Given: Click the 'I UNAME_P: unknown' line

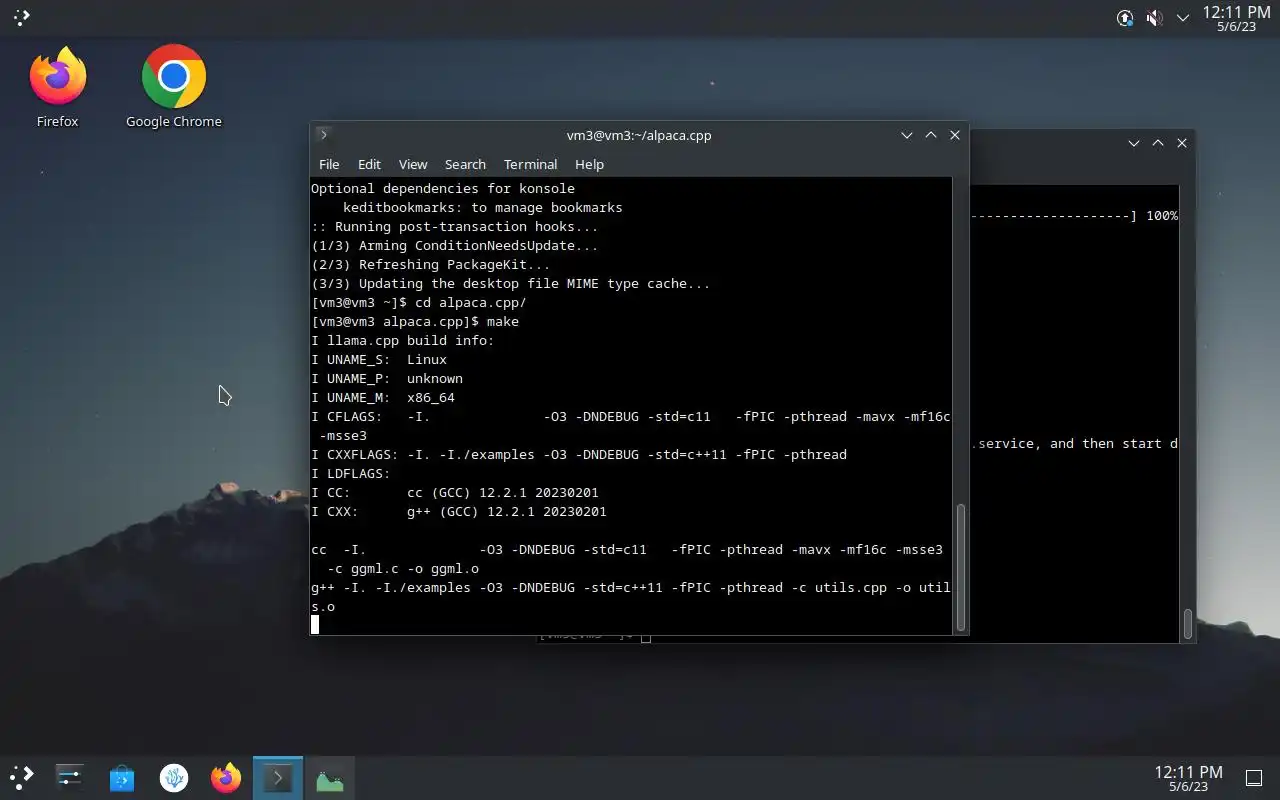Looking at the screenshot, I should [387, 379].
